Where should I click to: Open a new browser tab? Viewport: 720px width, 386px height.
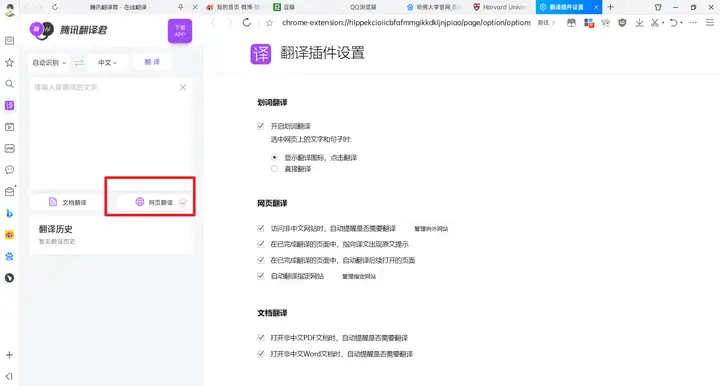coord(610,7)
